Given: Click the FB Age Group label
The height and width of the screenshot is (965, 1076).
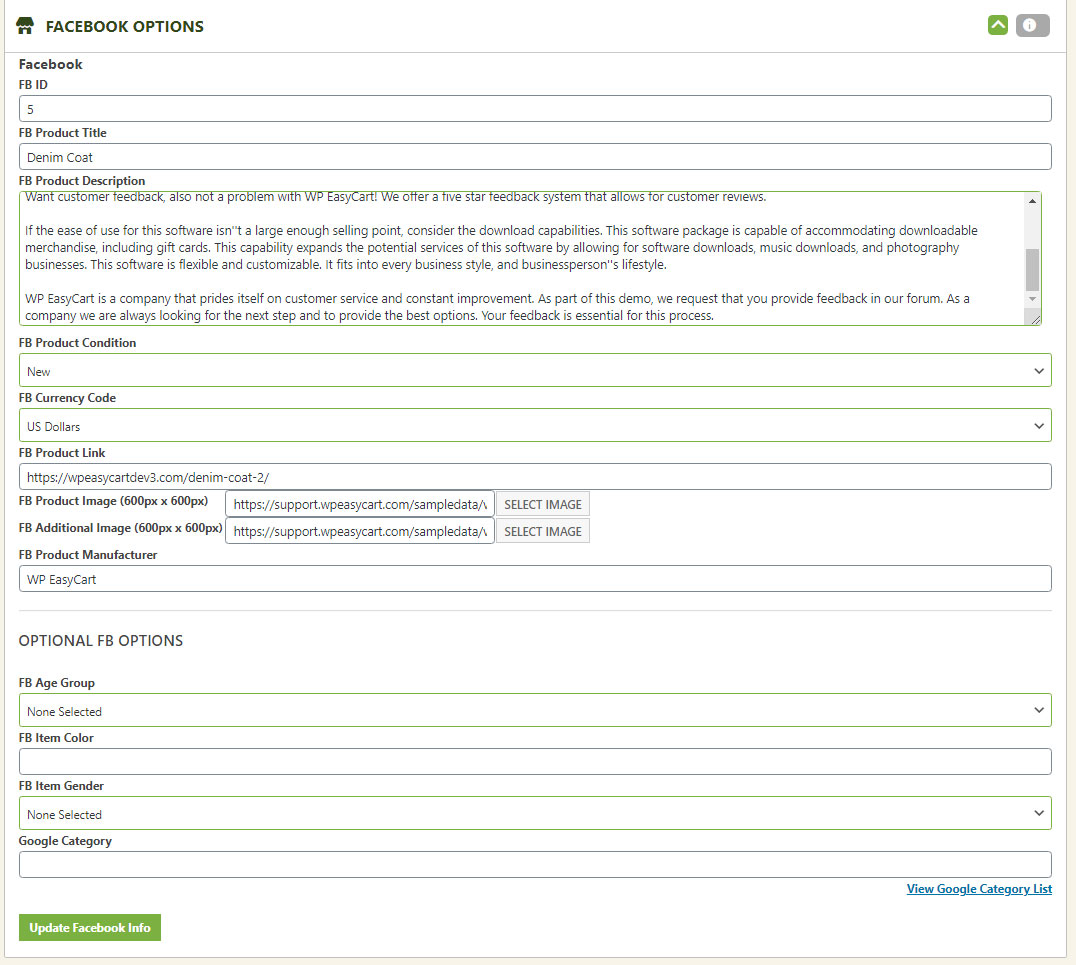Looking at the screenshot, I should pos(57,683).
